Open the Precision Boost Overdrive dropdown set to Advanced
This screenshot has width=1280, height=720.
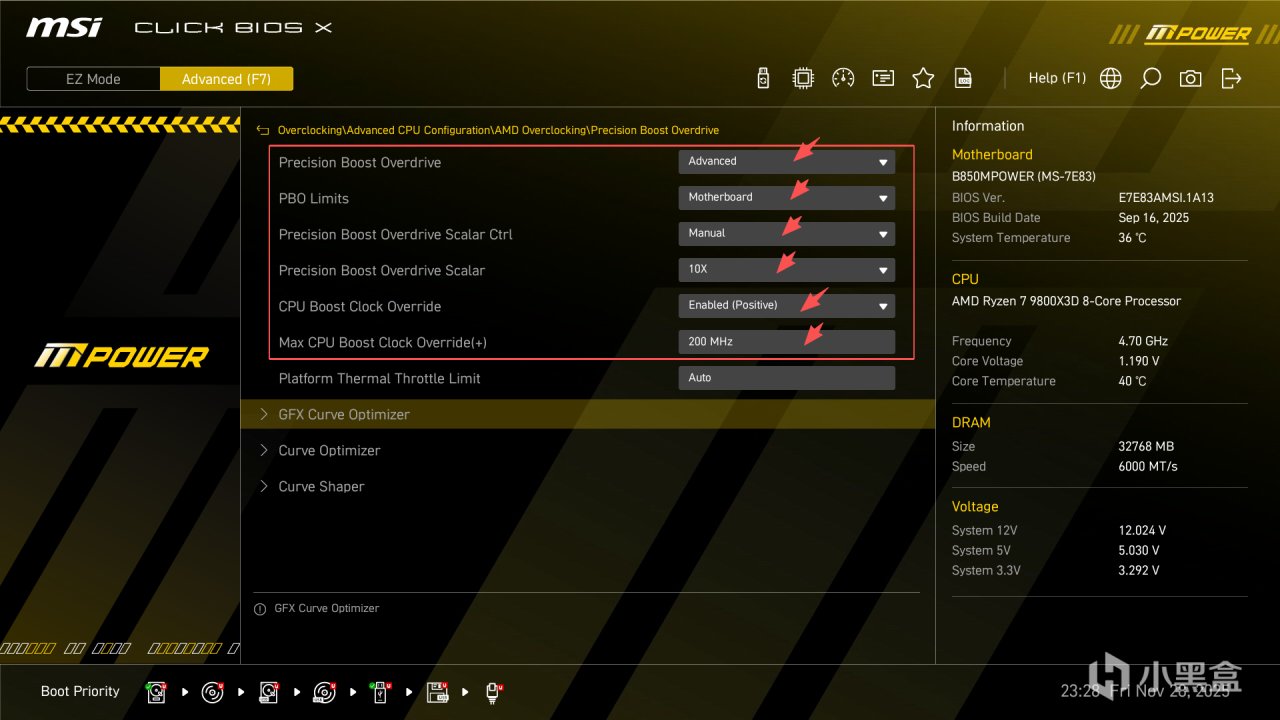click(x=786, y=161)
